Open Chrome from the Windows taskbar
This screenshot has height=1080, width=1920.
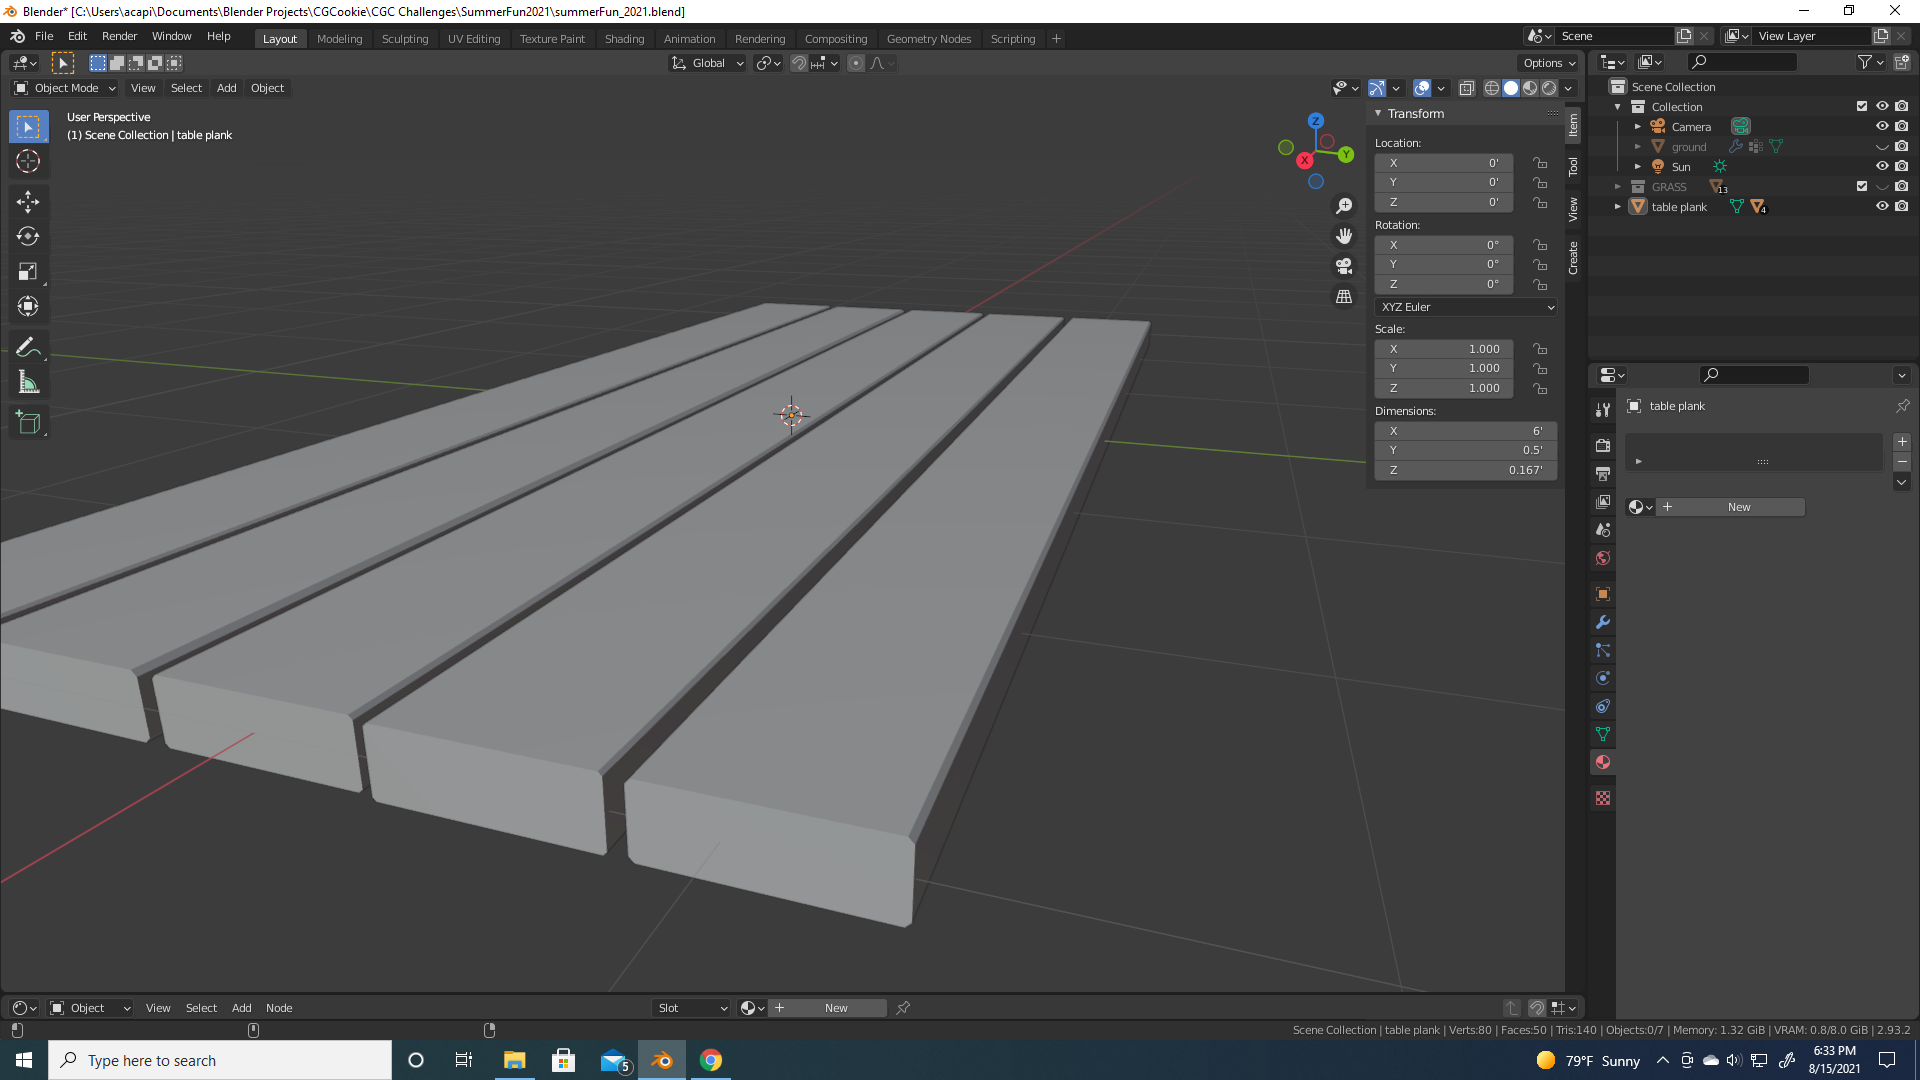click(711, 1060)
